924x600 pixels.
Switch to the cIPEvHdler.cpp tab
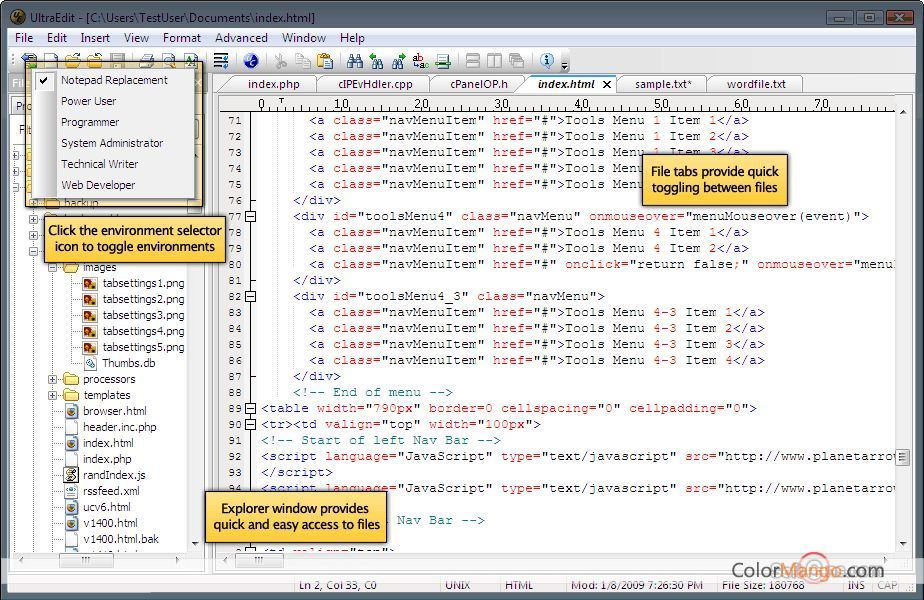(375, 84)
